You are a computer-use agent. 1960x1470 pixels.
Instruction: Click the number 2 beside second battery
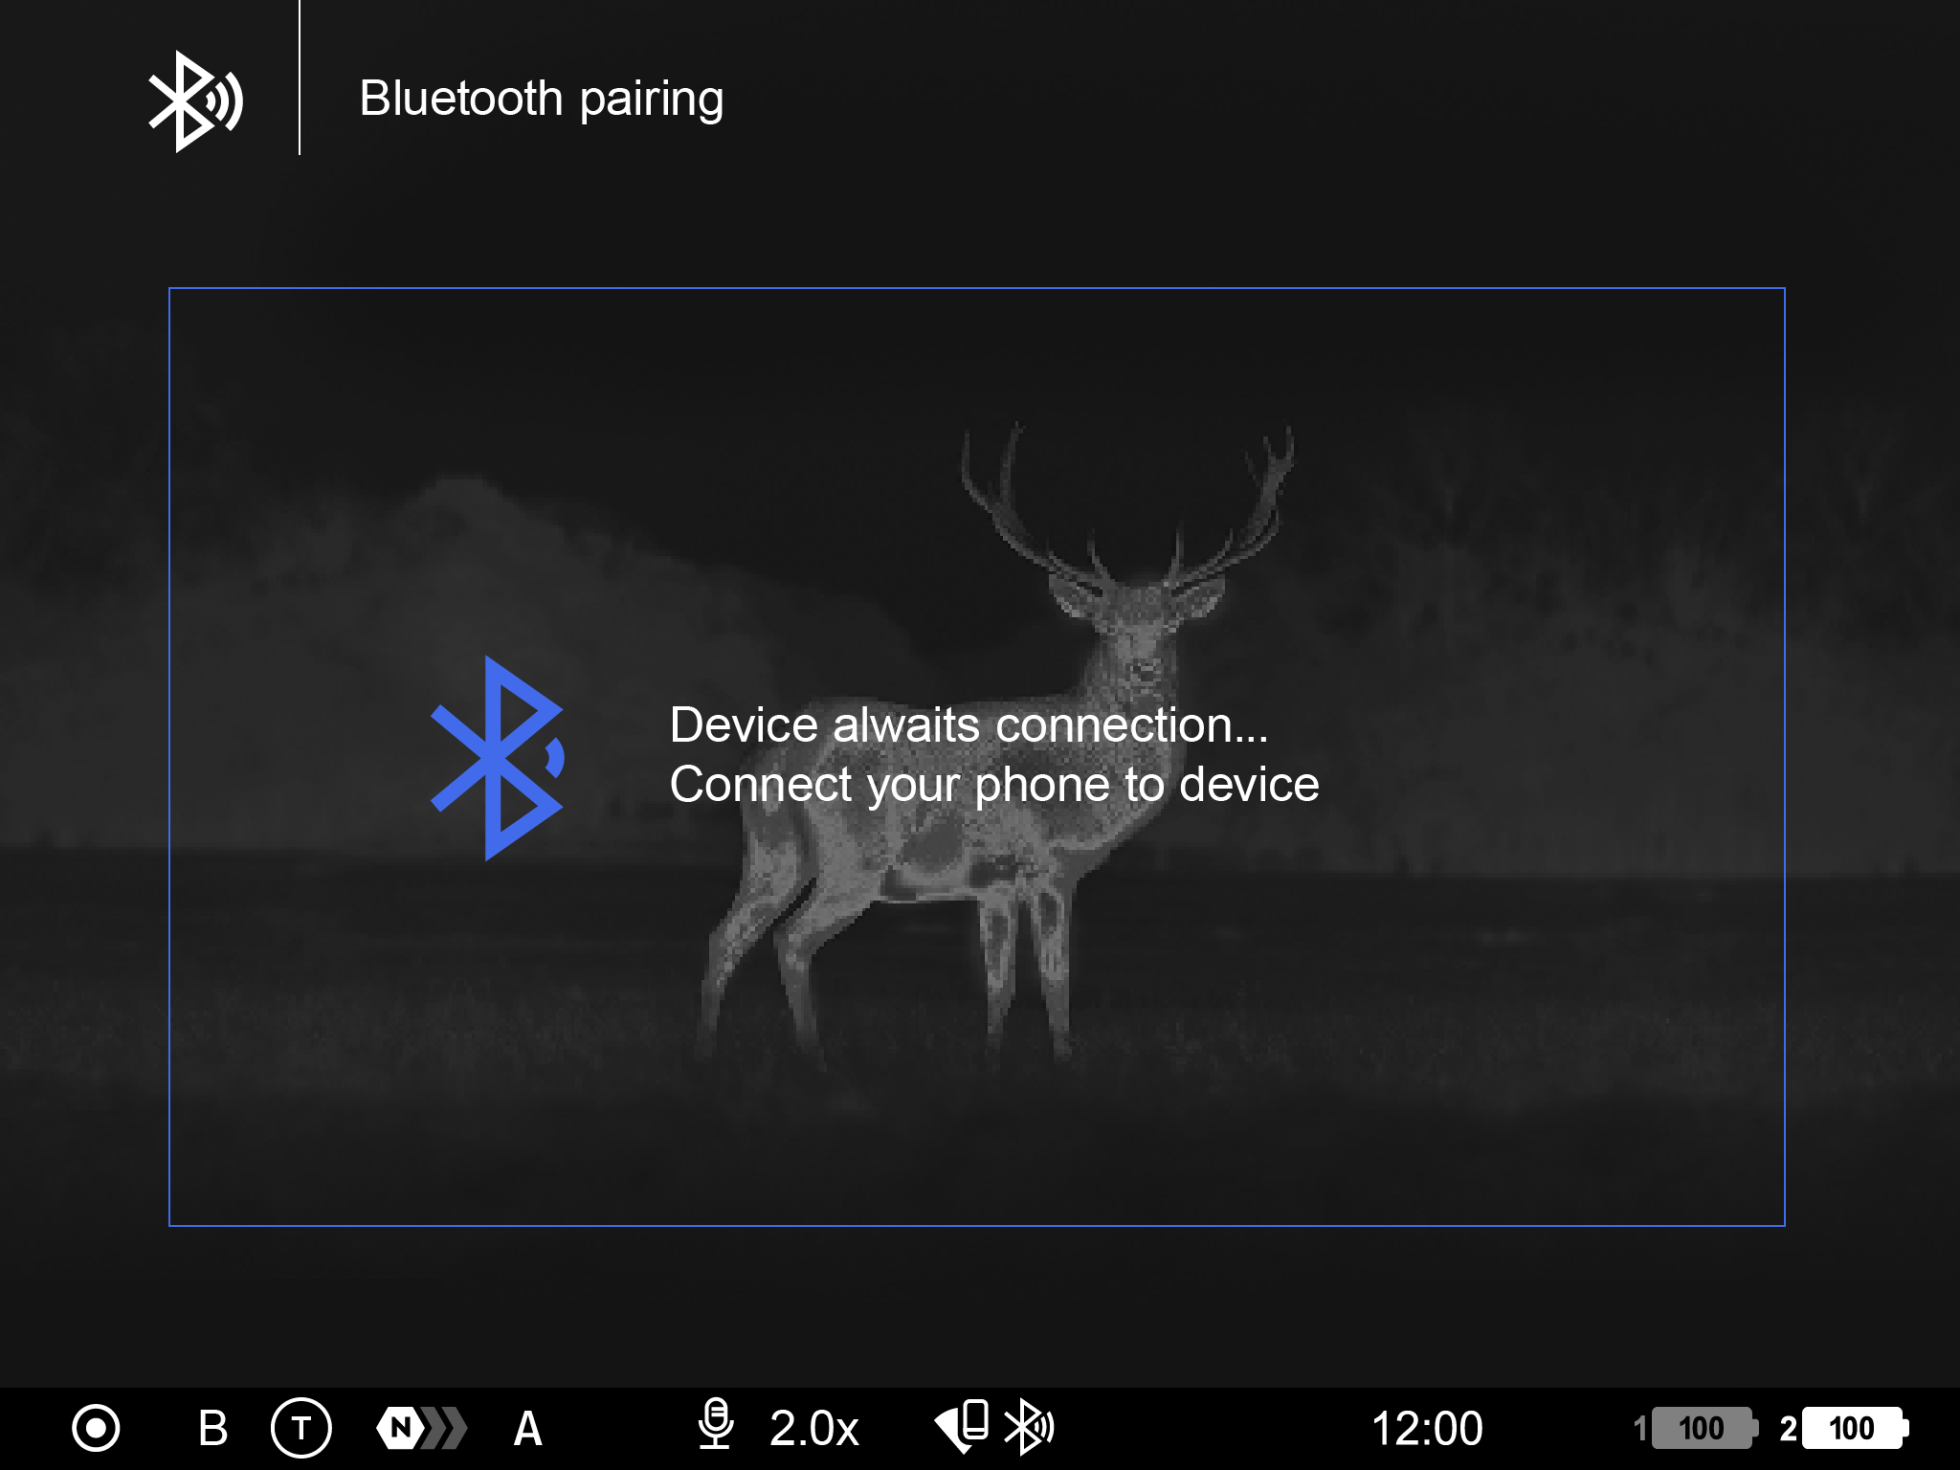[1787, 1428]
